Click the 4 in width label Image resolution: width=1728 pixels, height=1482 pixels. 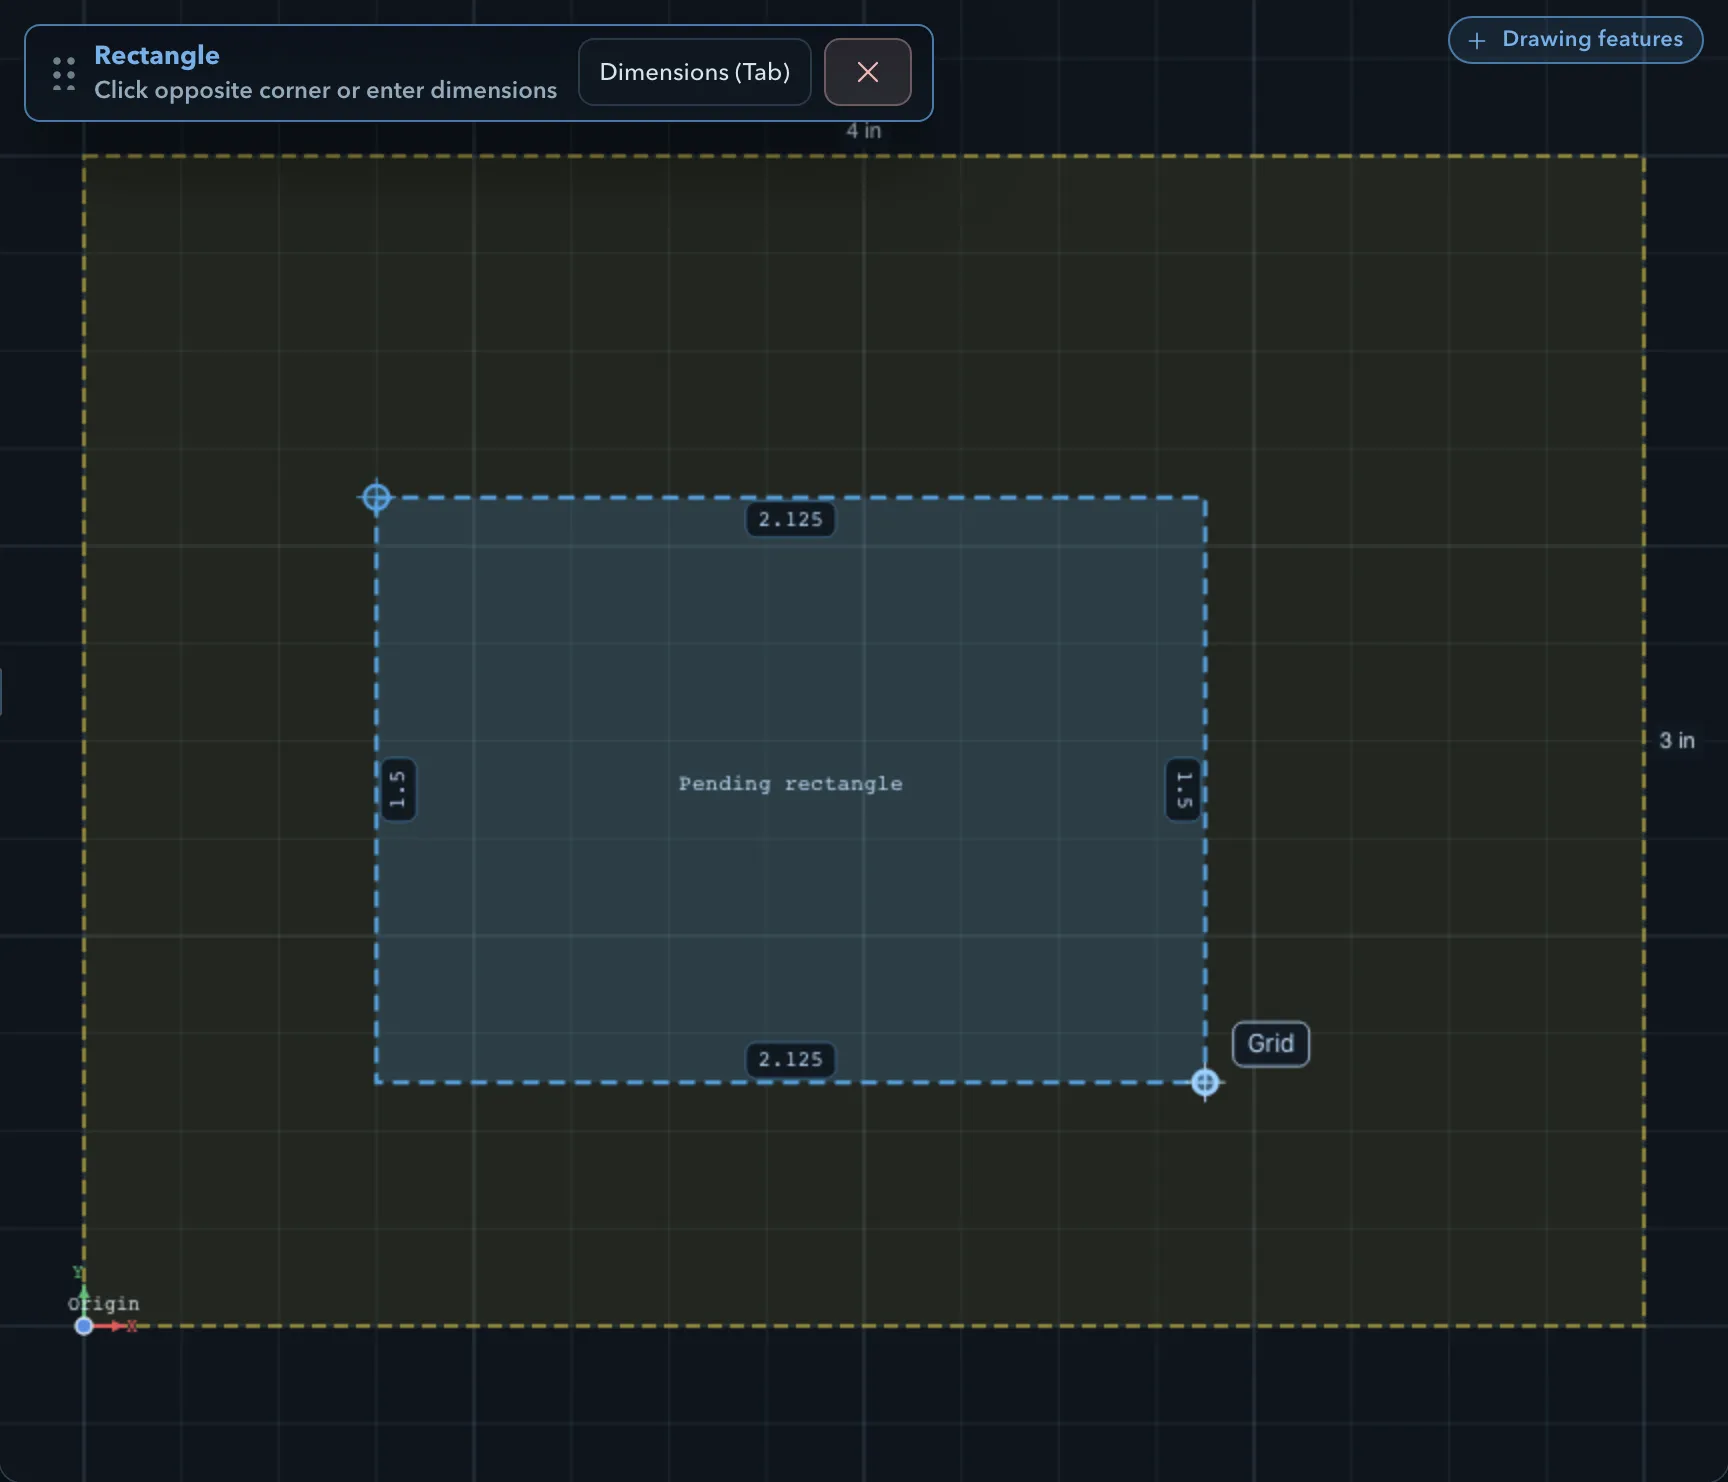[x=864, y=131]
